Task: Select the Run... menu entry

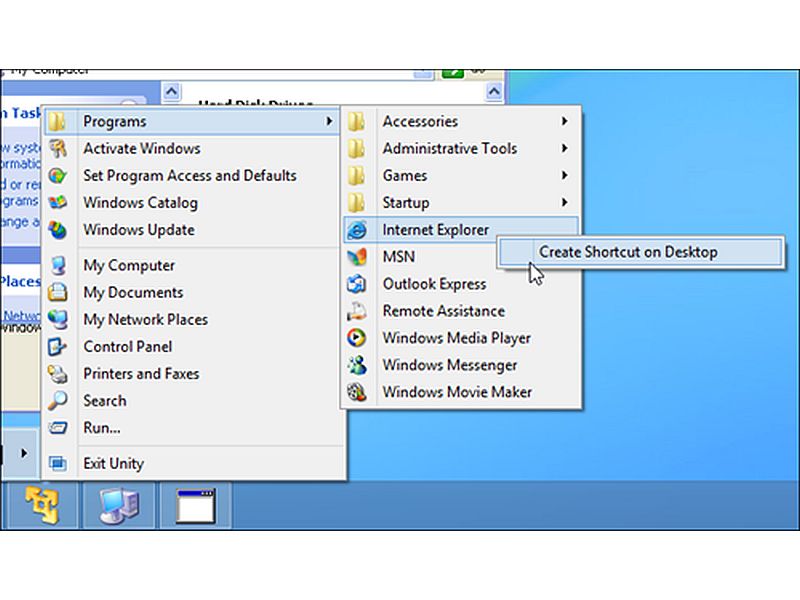Action: (194, 428)
